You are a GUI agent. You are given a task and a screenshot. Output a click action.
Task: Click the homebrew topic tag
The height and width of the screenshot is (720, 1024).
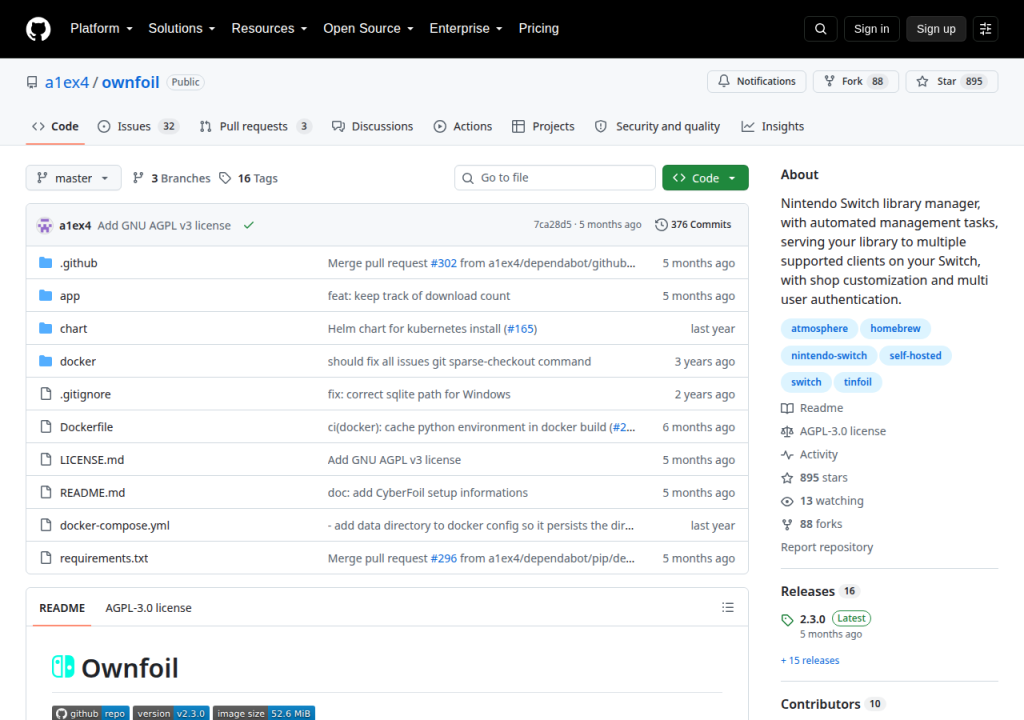(x=895, y=329)
